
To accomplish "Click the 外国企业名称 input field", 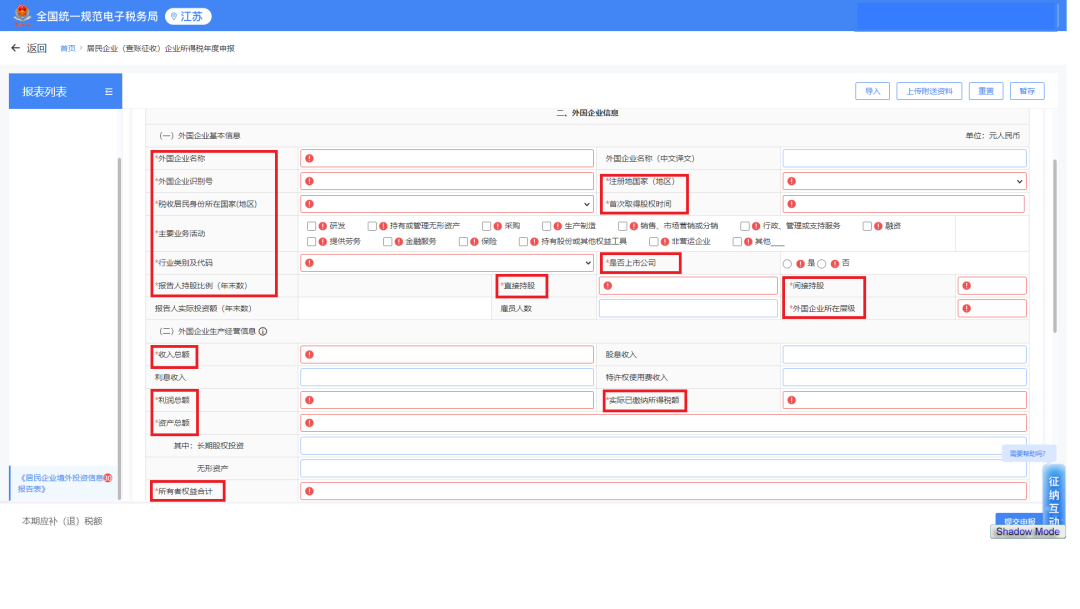I will pyautogui.click(x=446, y=158).
